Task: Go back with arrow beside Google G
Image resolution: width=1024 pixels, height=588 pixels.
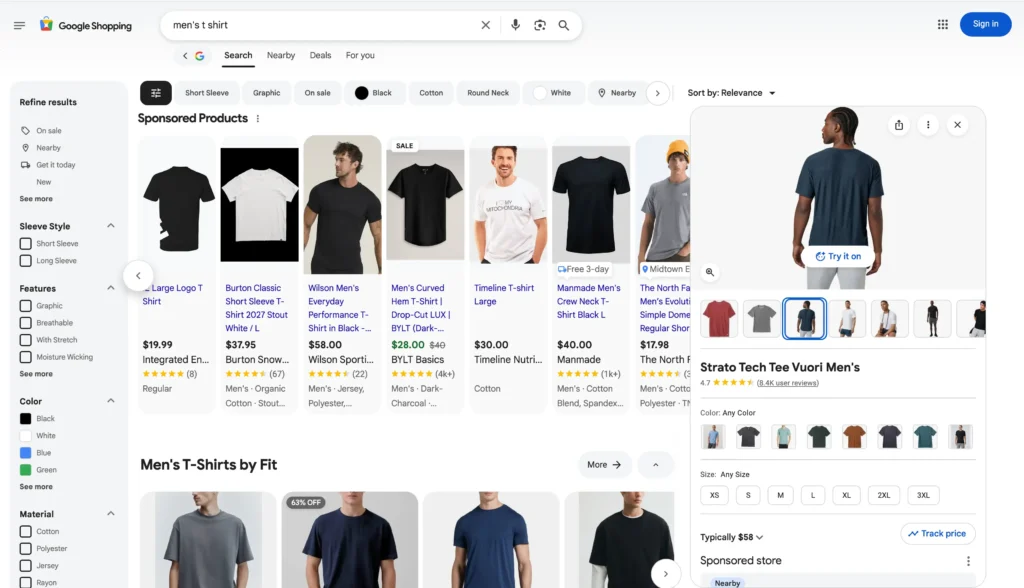Action: tap(185, 56)
